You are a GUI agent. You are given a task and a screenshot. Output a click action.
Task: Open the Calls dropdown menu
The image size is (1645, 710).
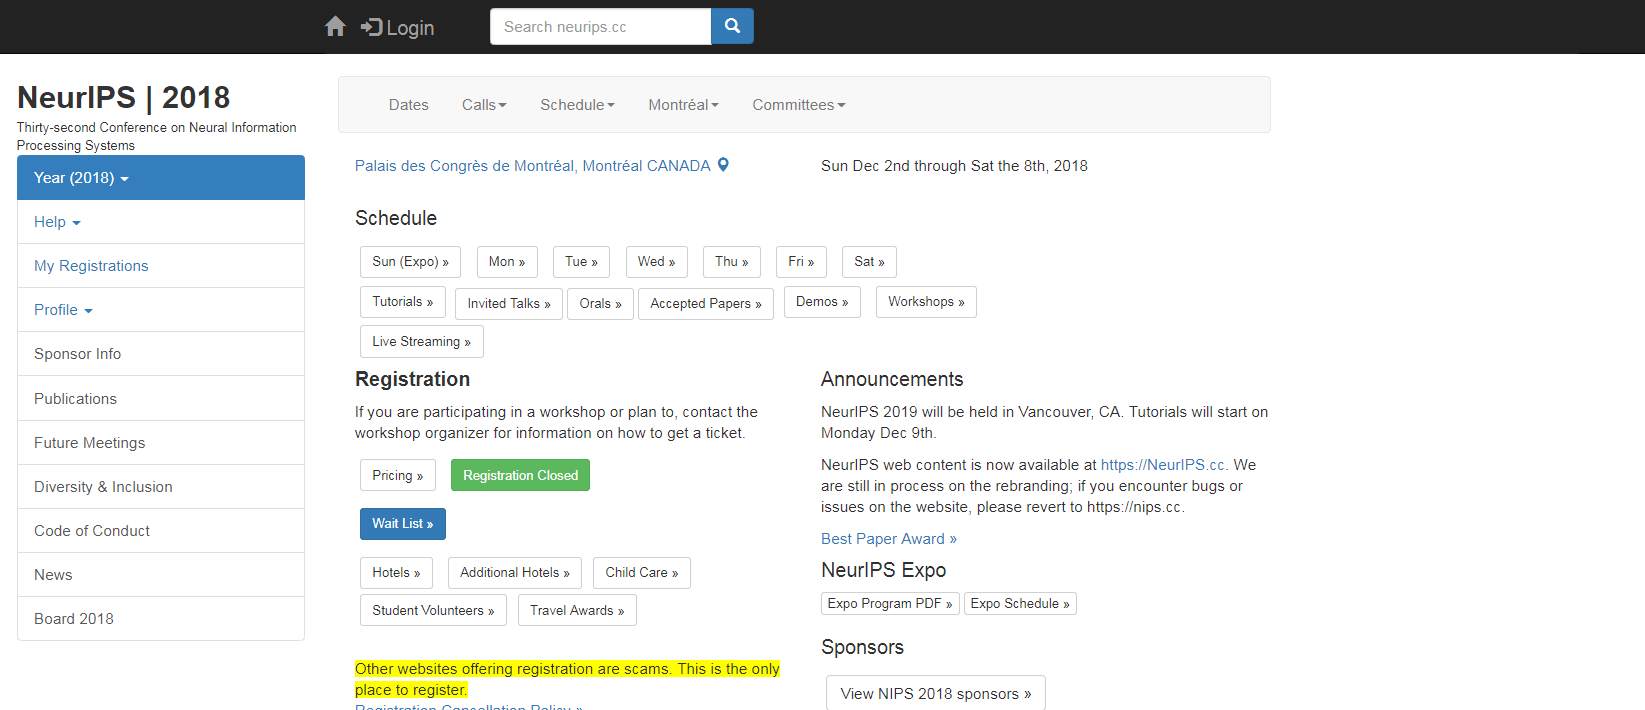coord(484,105)
